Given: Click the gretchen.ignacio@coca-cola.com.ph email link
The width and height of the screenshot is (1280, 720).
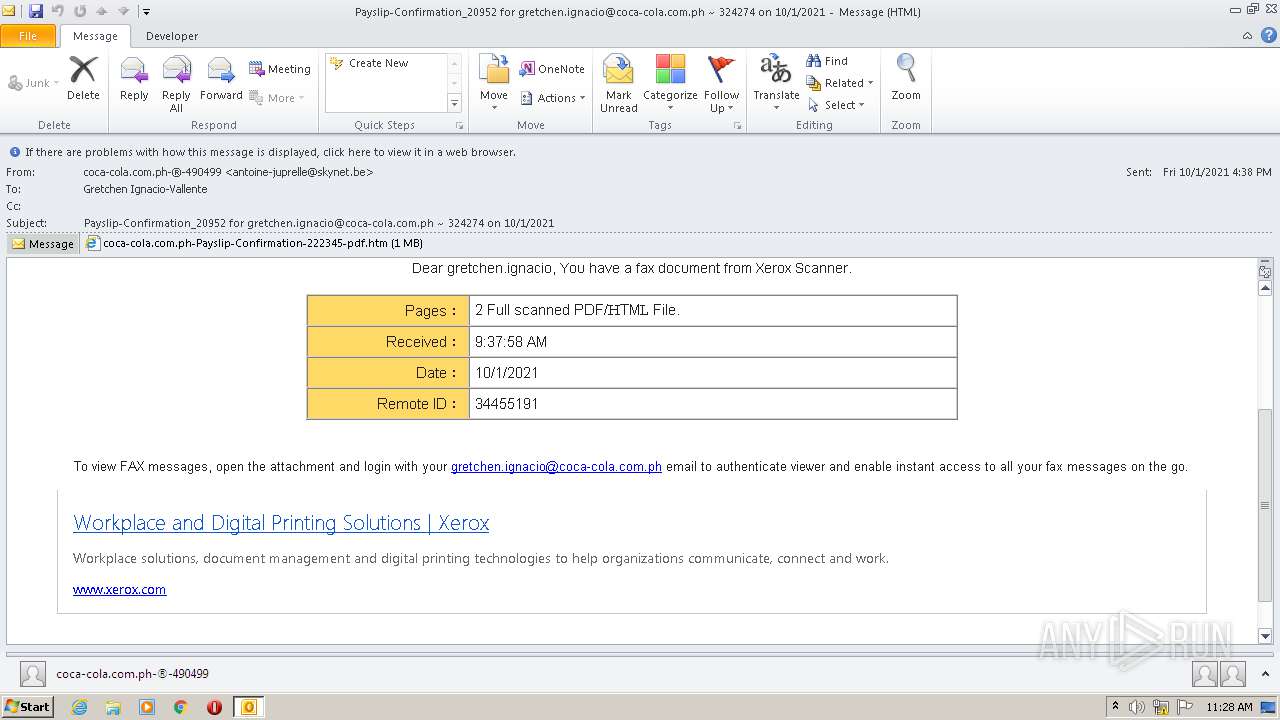Looking at the screenshot, I should [556, 467].
